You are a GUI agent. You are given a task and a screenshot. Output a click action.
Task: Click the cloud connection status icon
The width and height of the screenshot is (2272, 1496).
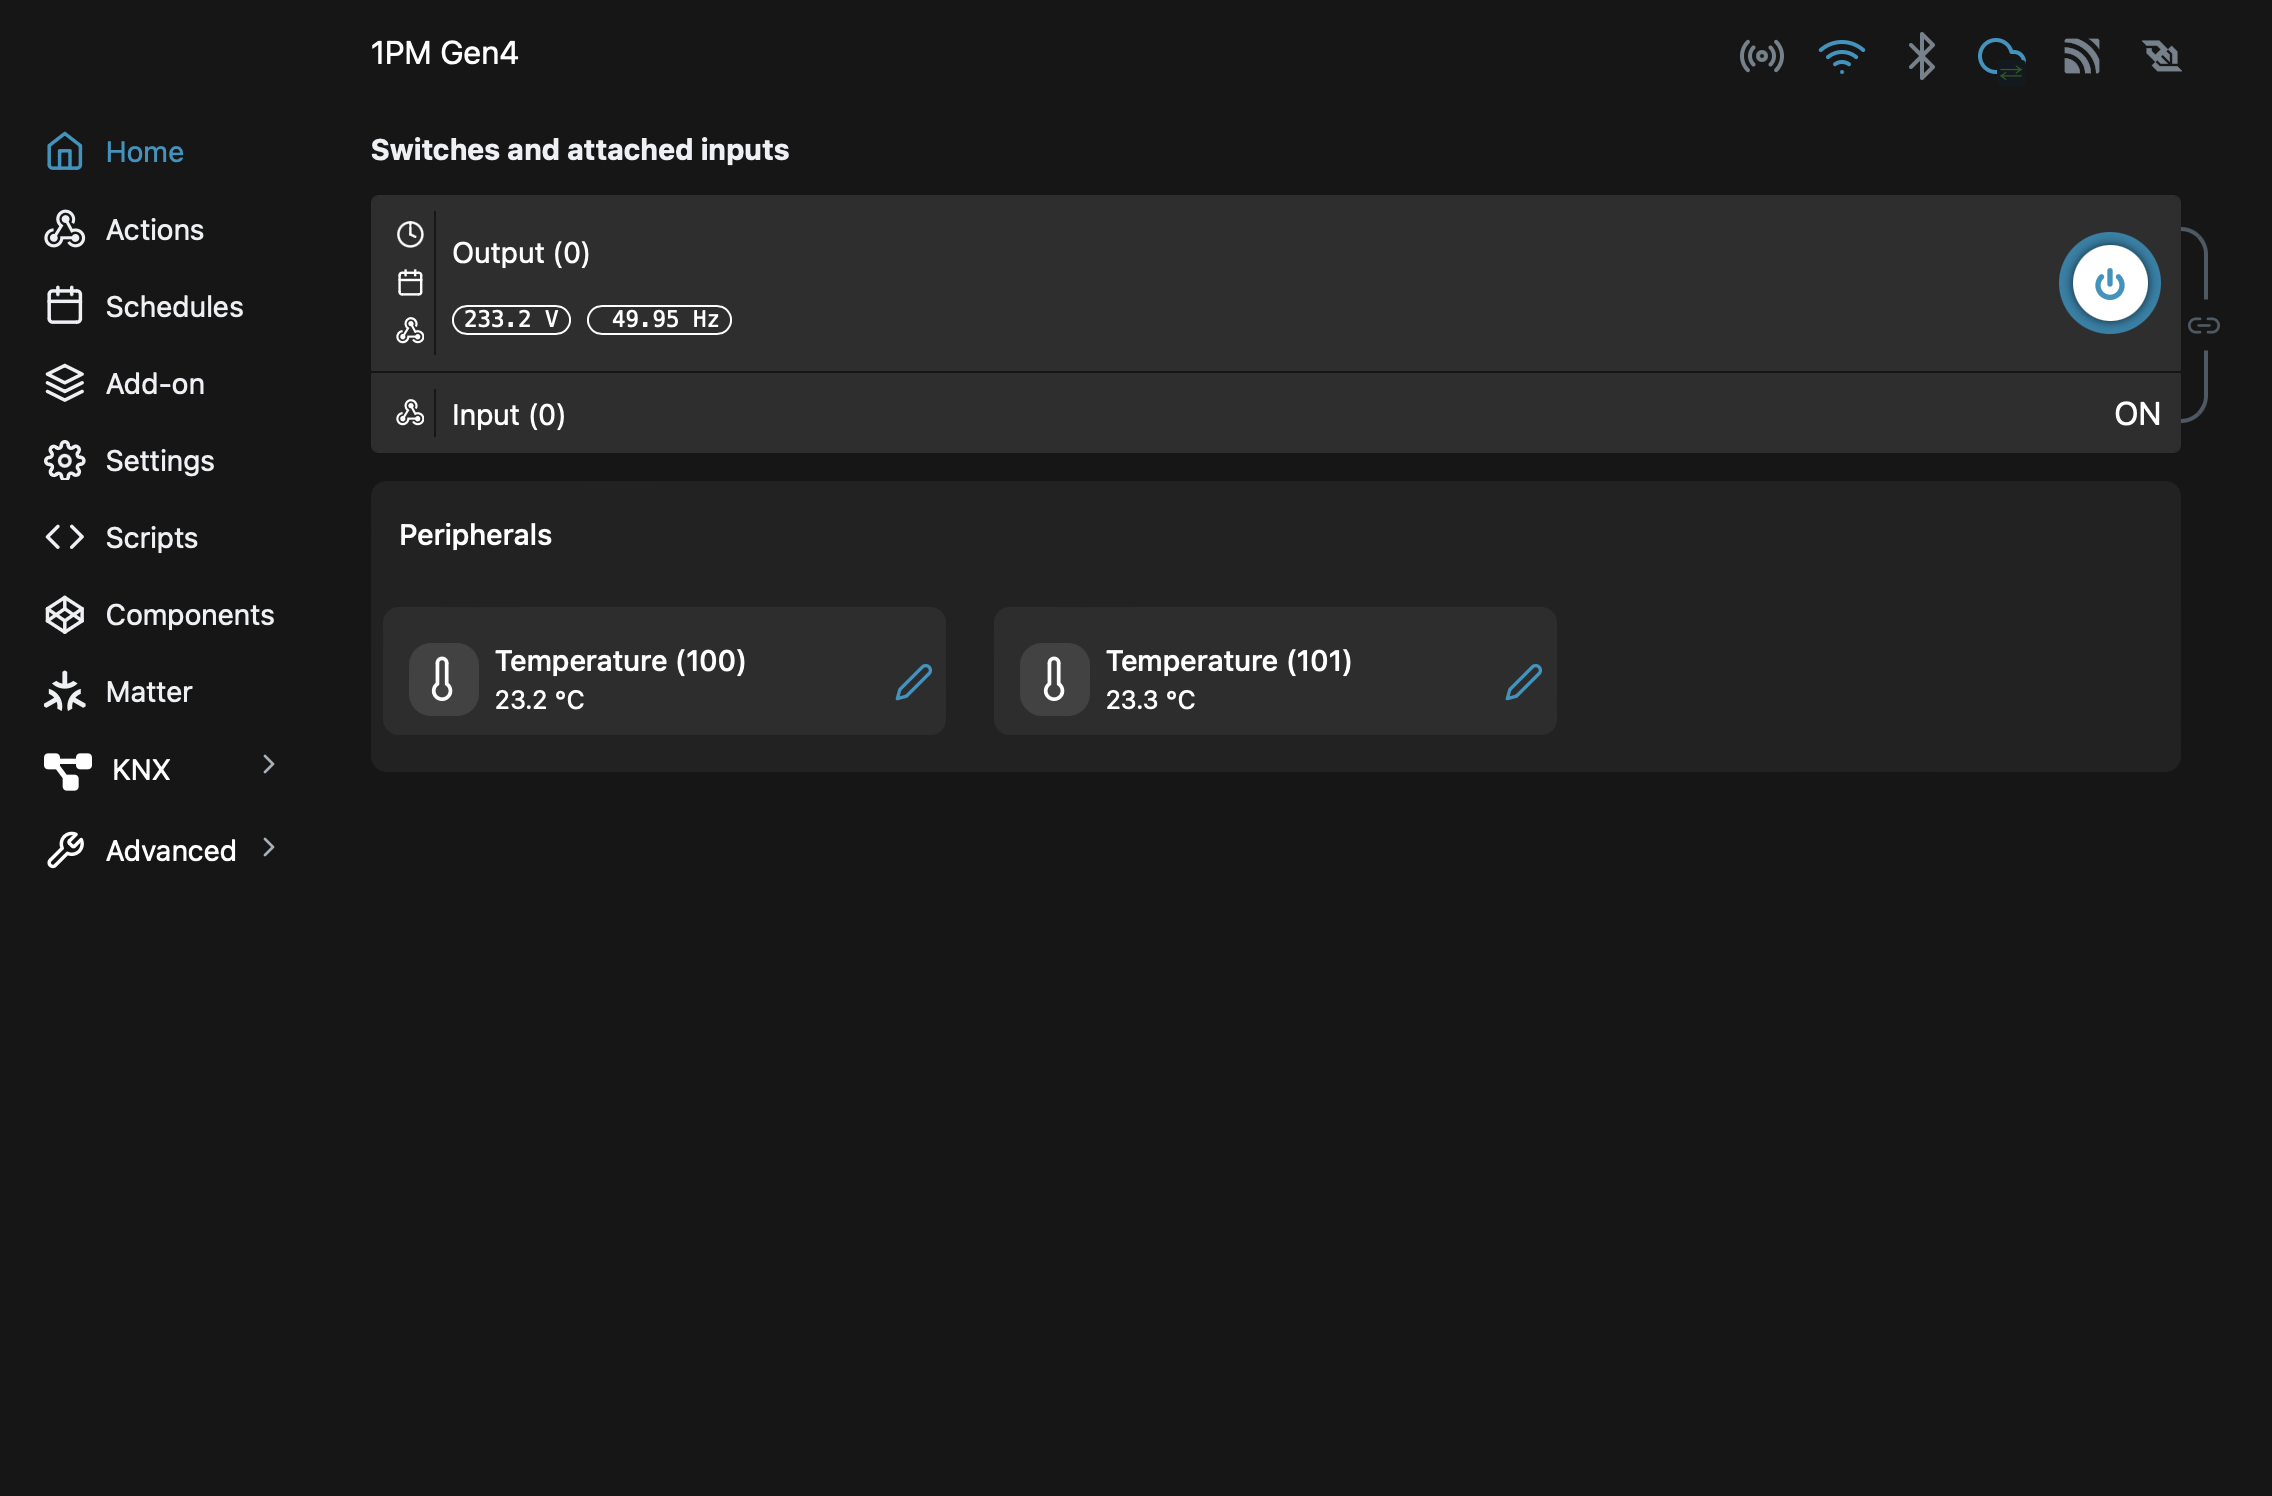pos(2003,57)
